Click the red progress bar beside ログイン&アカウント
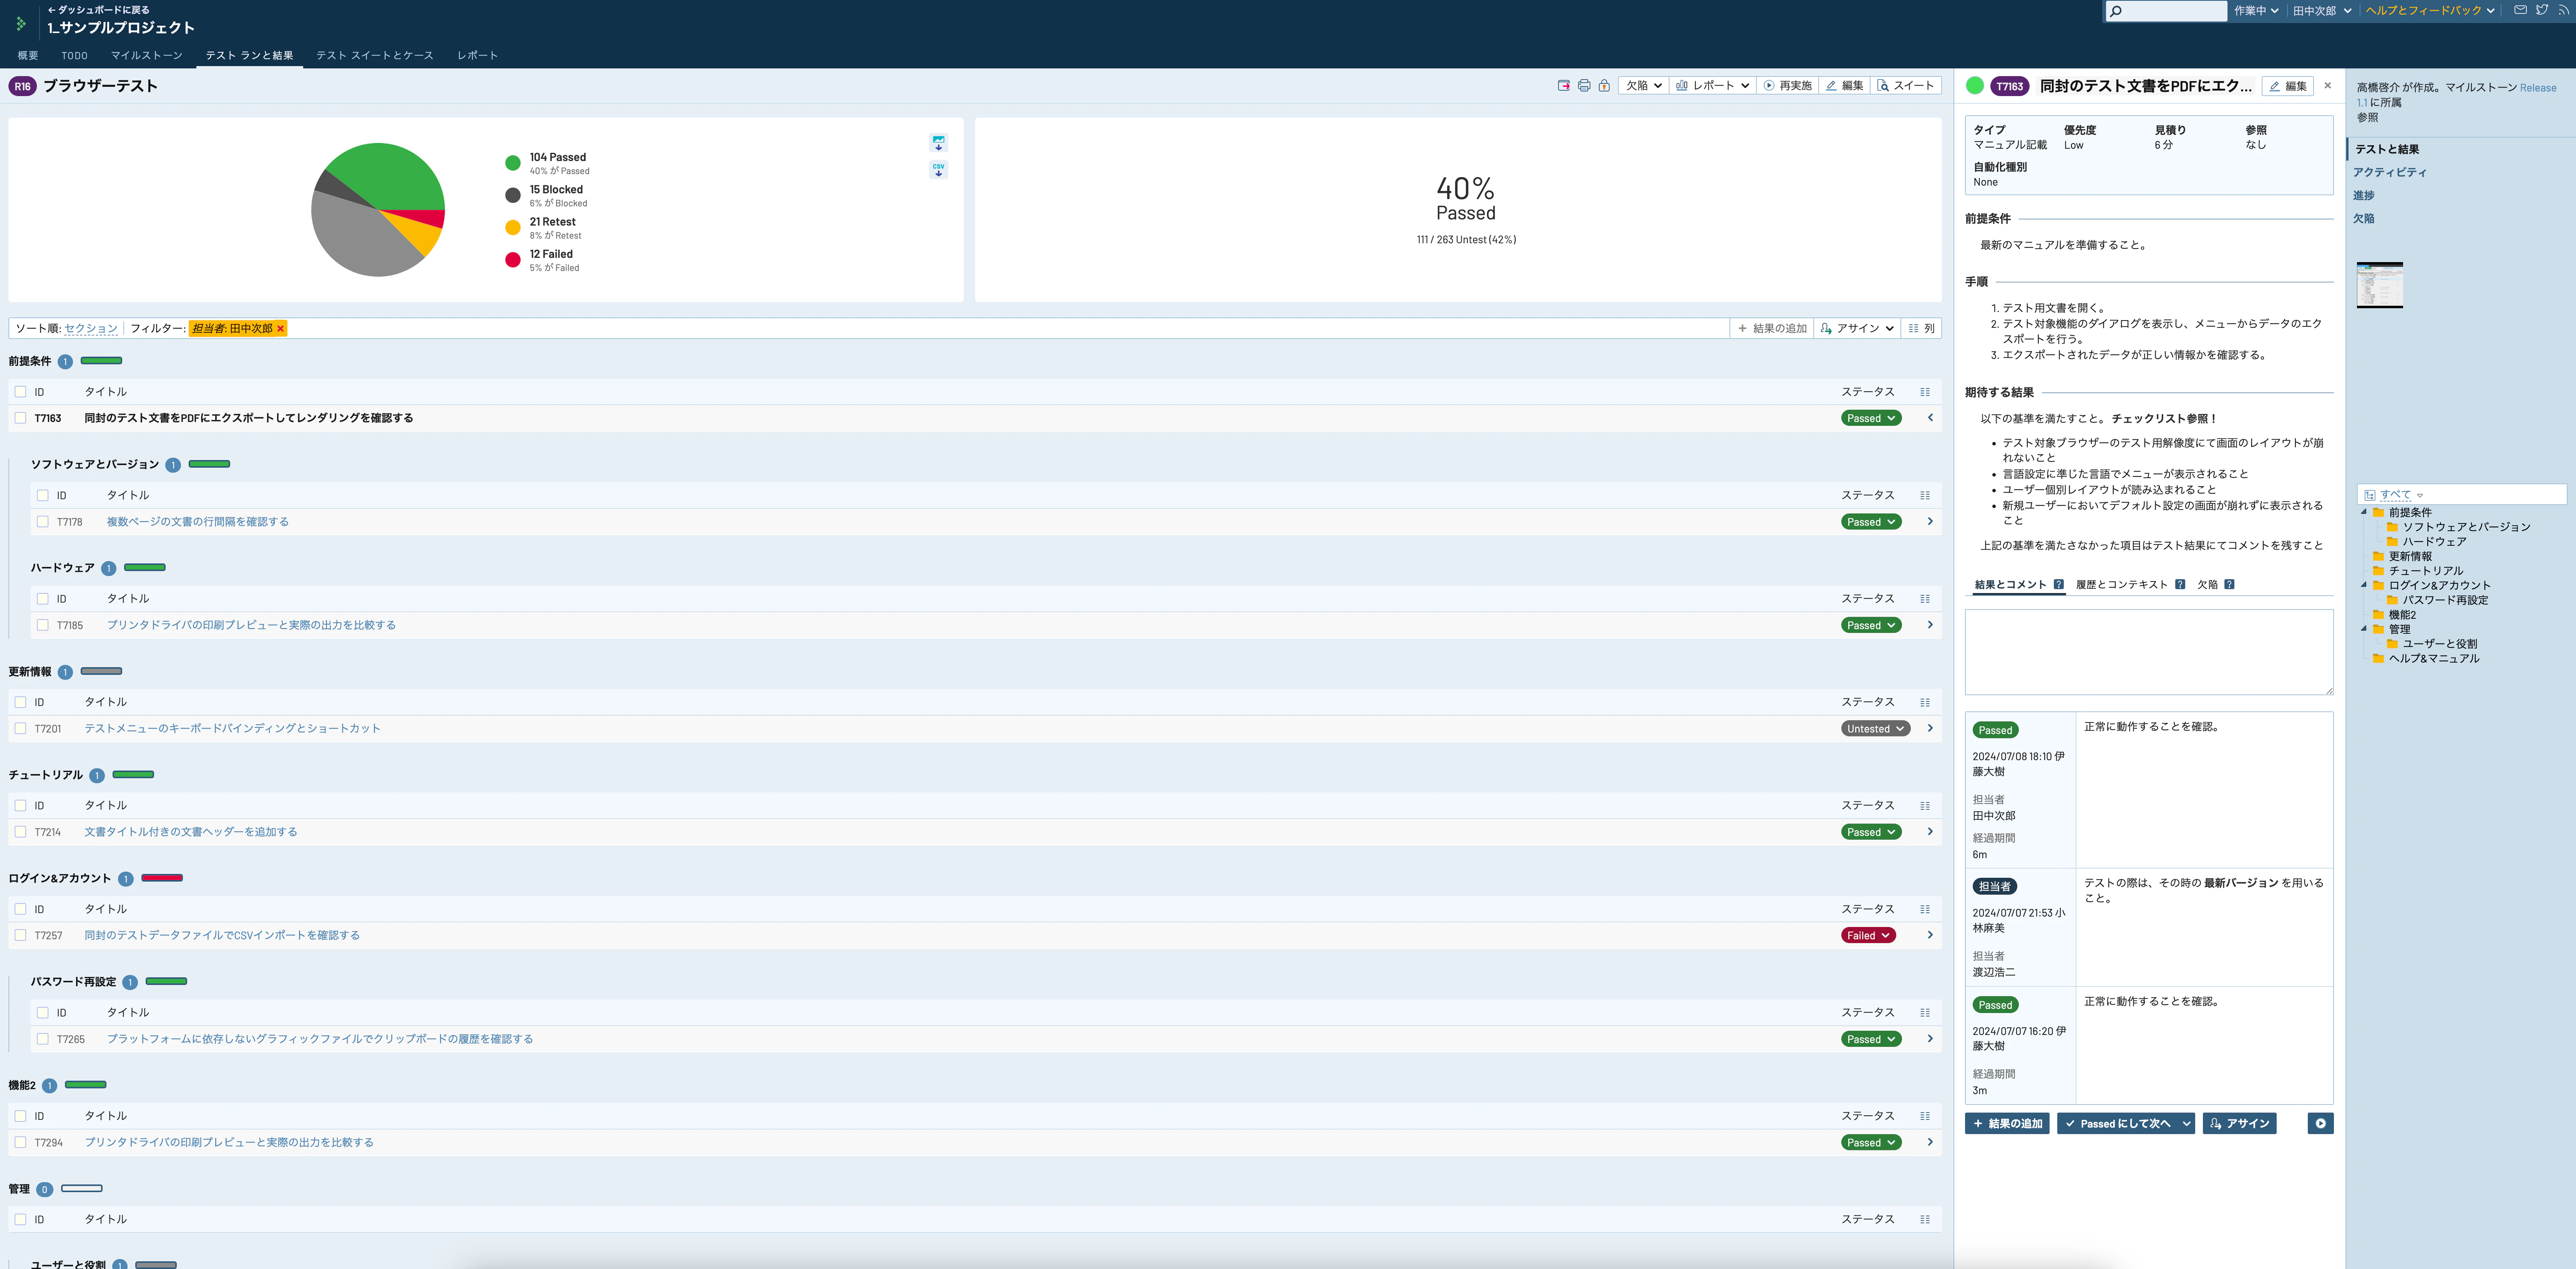 (162, 878)
